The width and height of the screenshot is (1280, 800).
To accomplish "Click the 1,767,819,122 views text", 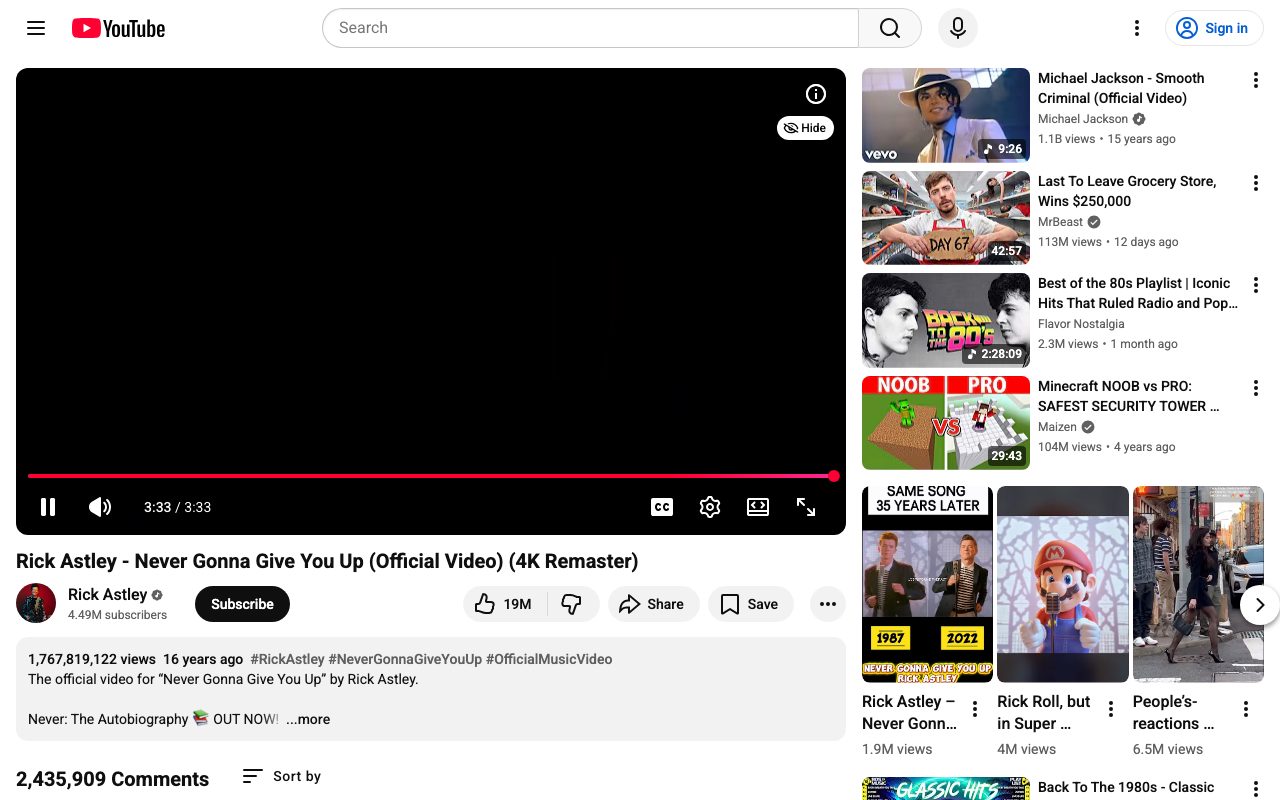I will pos(92,659).
